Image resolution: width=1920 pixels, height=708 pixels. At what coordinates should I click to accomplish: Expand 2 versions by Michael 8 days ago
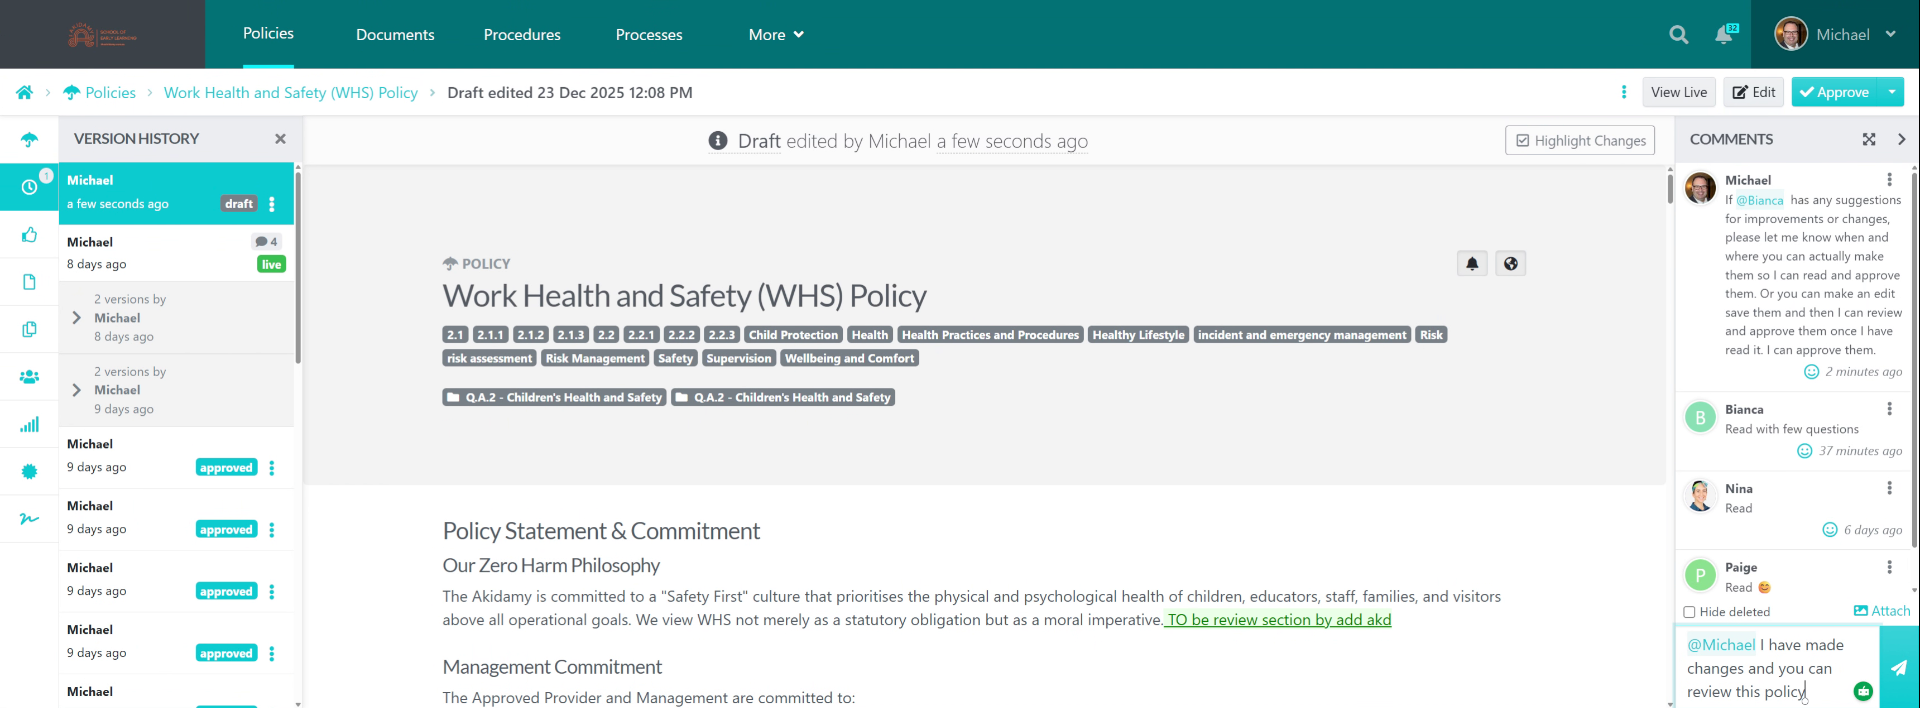(x=77, y=318)
